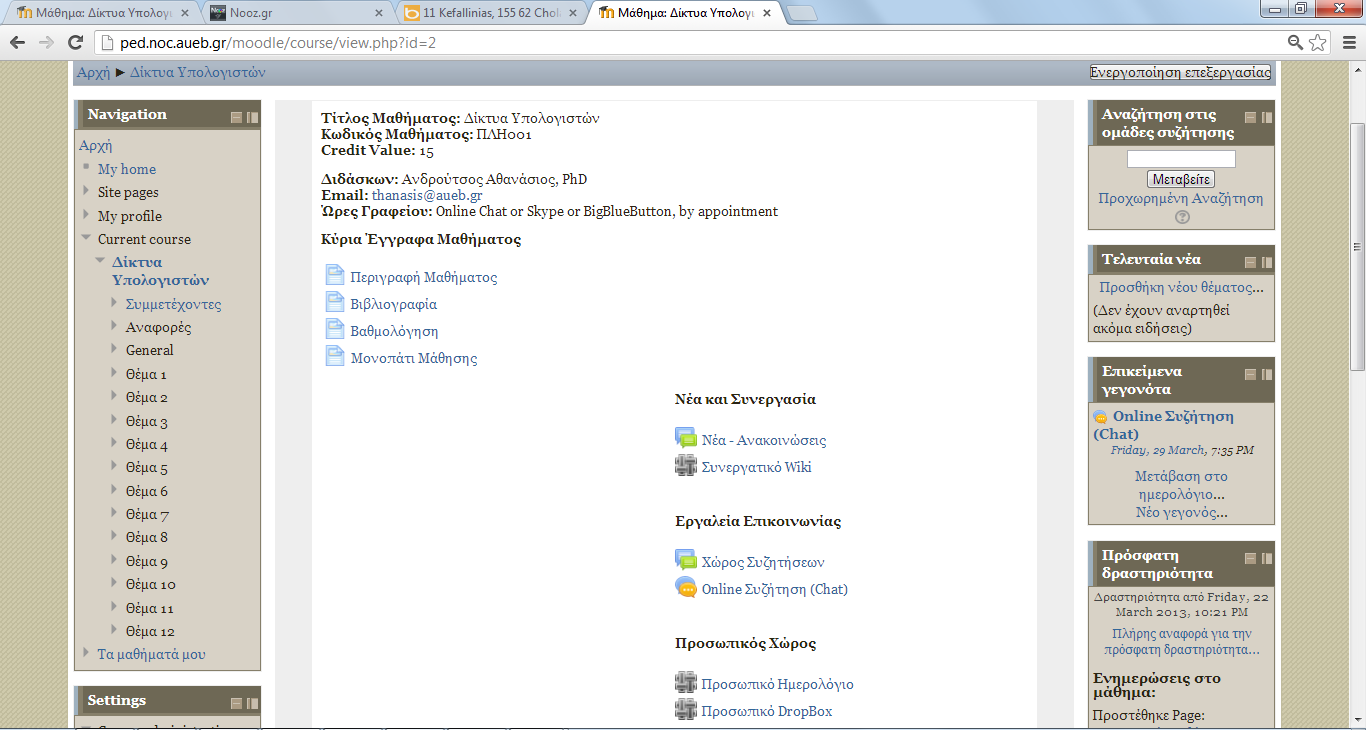This screenshot has height=730, width=1366.
Task: Dock the Navigation block
Action: click(x=252, y=117)
